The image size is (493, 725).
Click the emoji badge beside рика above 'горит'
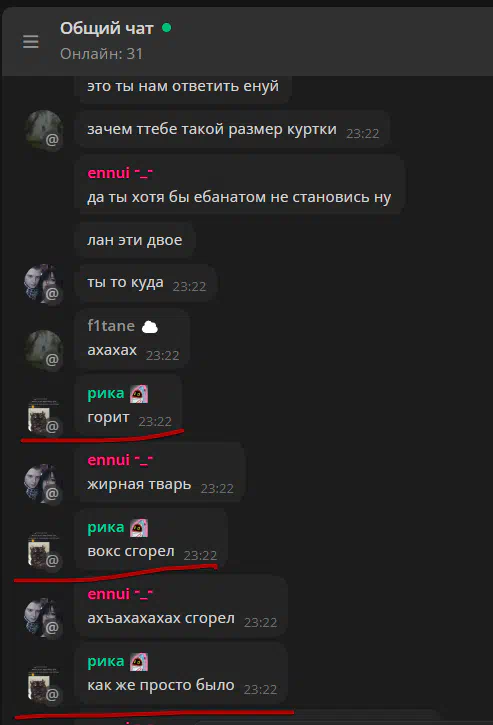[139, 394]
